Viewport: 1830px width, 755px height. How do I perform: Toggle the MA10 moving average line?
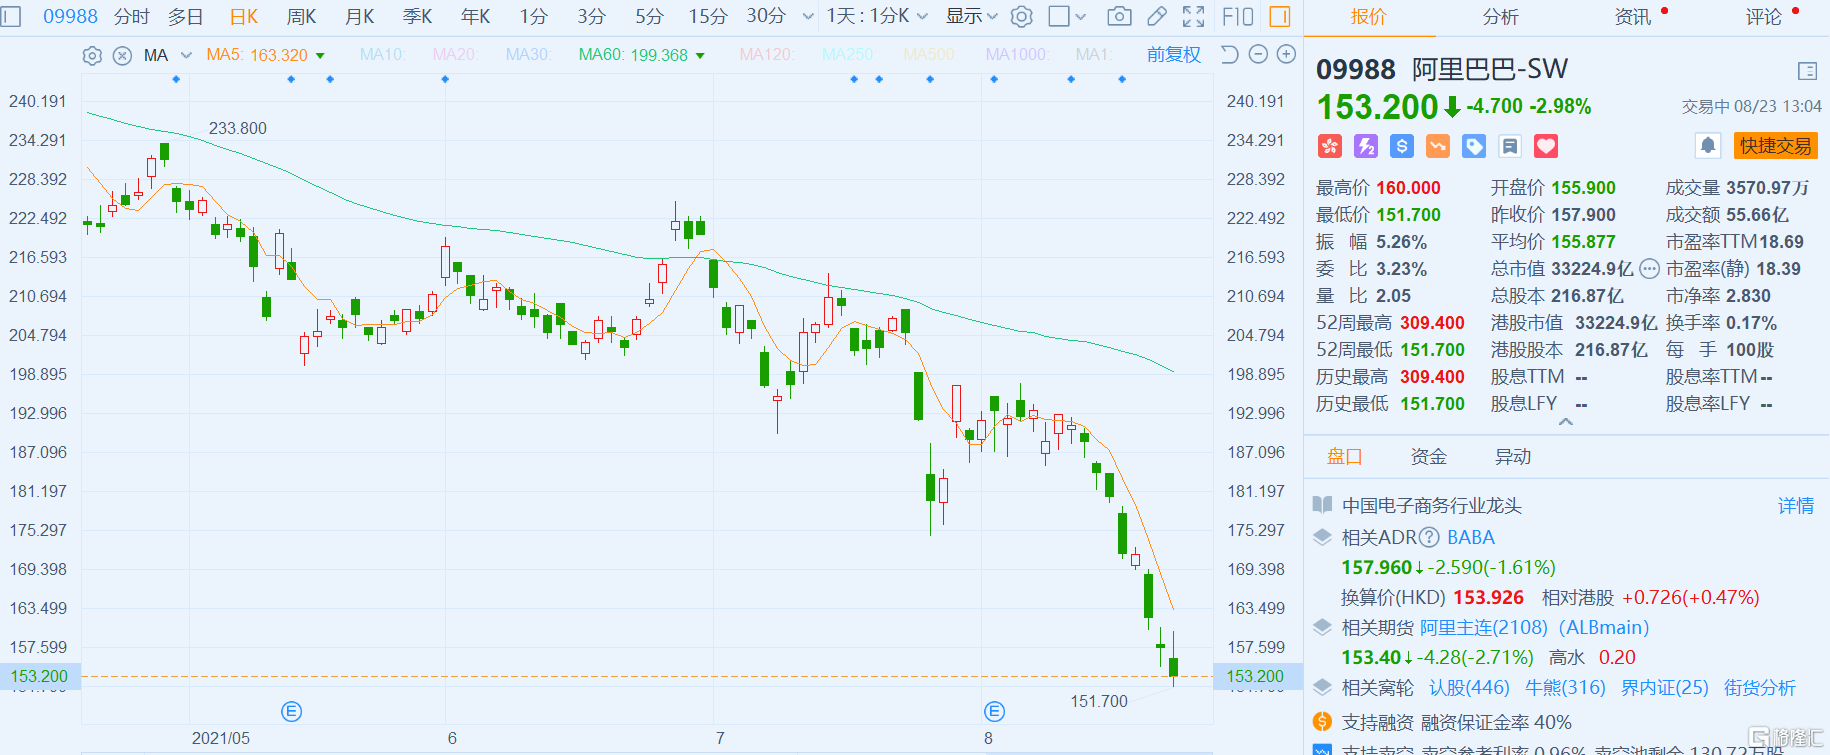point(381,55)
